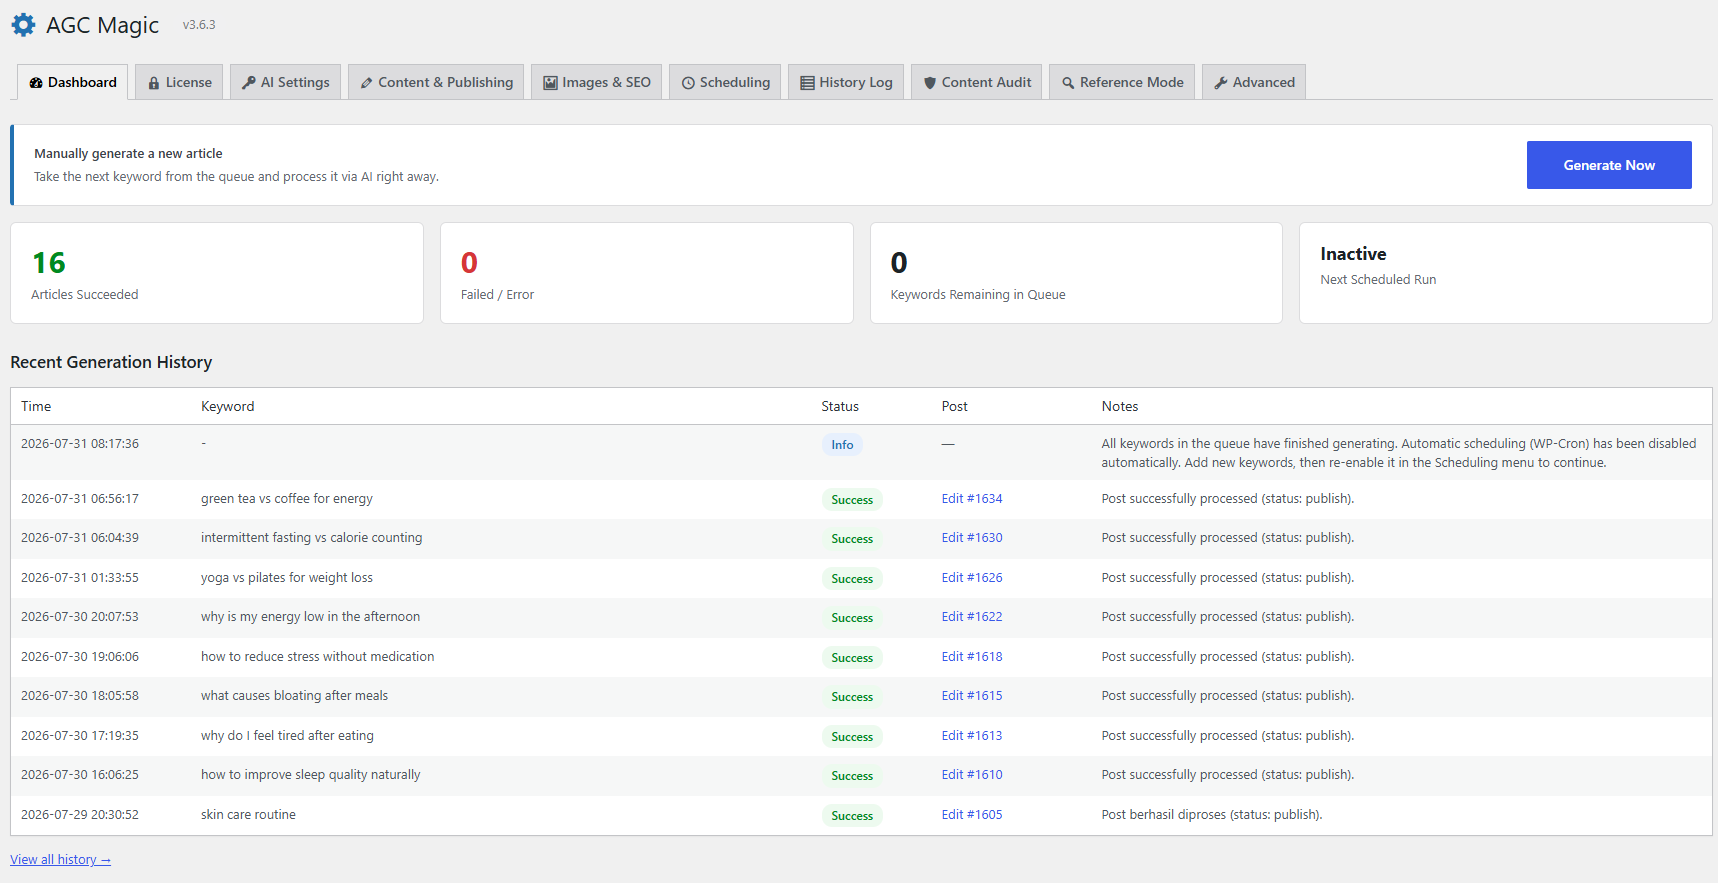Image resolution: width=1718 pixels, height=883 pixels.
Task: Click keyword 'how to reduce stress without medication'
Action: click(318, 657)
